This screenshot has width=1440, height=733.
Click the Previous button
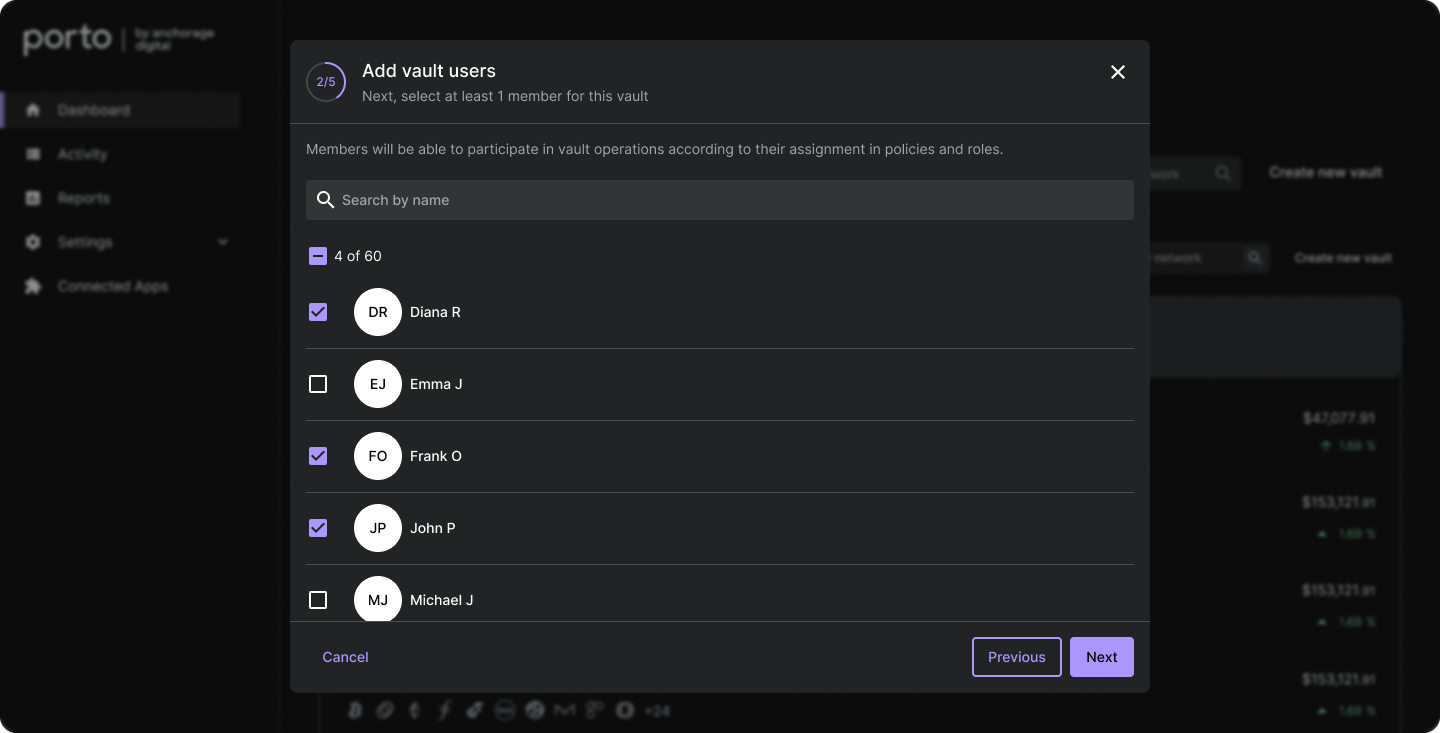[1017, 657]
